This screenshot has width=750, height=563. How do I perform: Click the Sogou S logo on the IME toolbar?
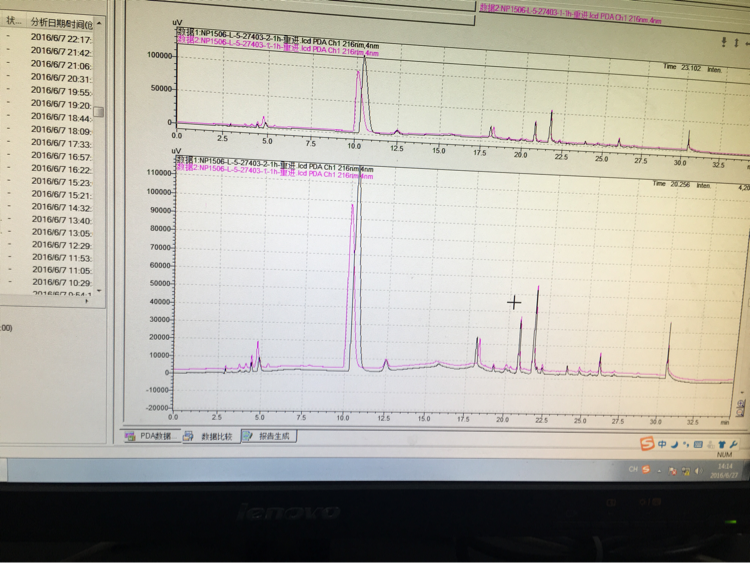pyautogui.click(x=647, y=443)
